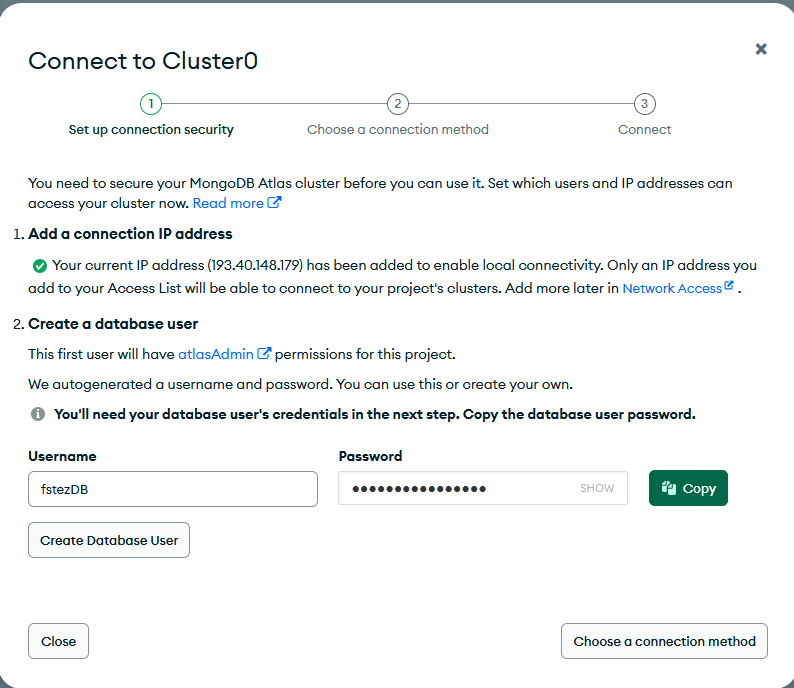The image size is (794, 688).
Task: Click external link icon next to Network Access
Action: (729, 287)
